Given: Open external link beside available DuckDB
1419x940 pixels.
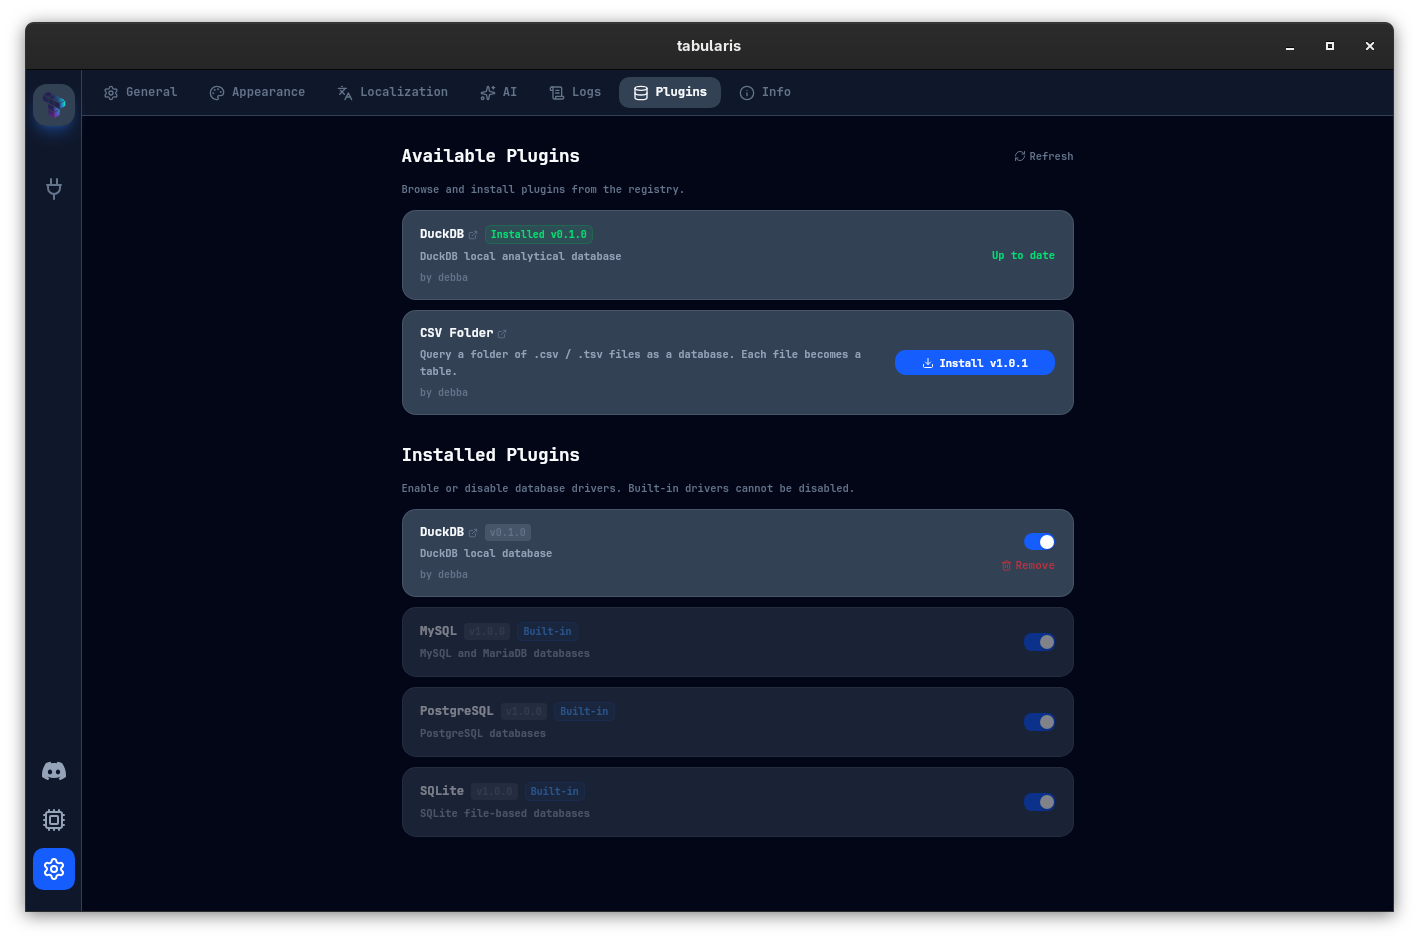Looking at the screenshot, I should pyautogui.click(x=473, y=235).
